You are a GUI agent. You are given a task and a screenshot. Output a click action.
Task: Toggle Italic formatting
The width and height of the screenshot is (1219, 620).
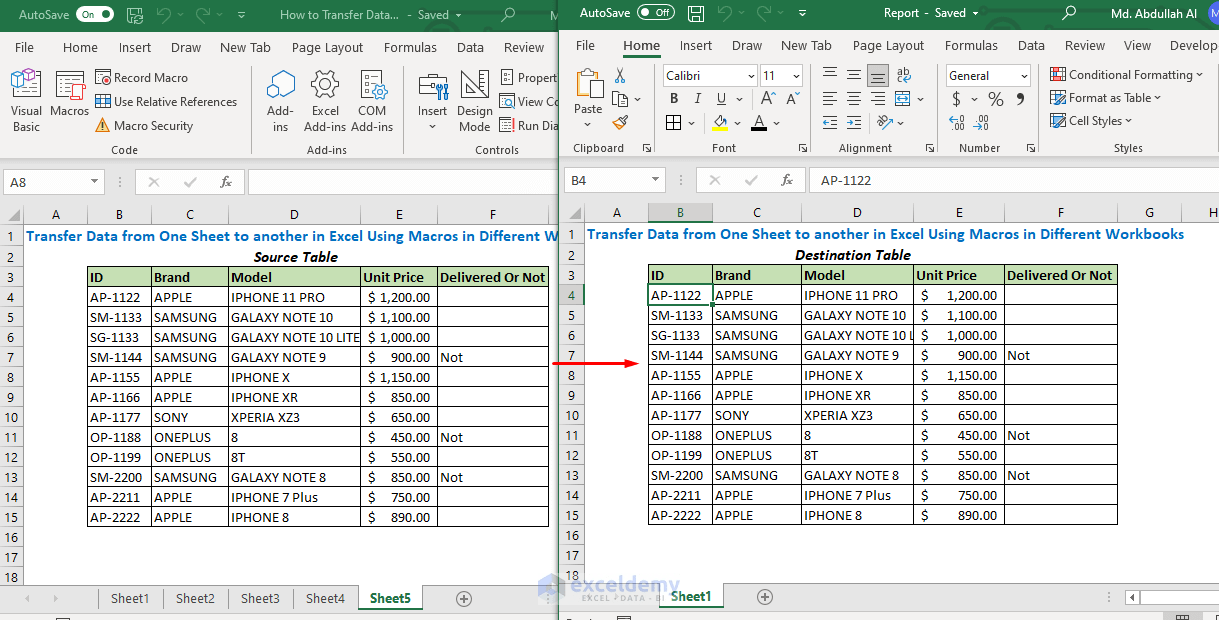click(x=696, y=99)
